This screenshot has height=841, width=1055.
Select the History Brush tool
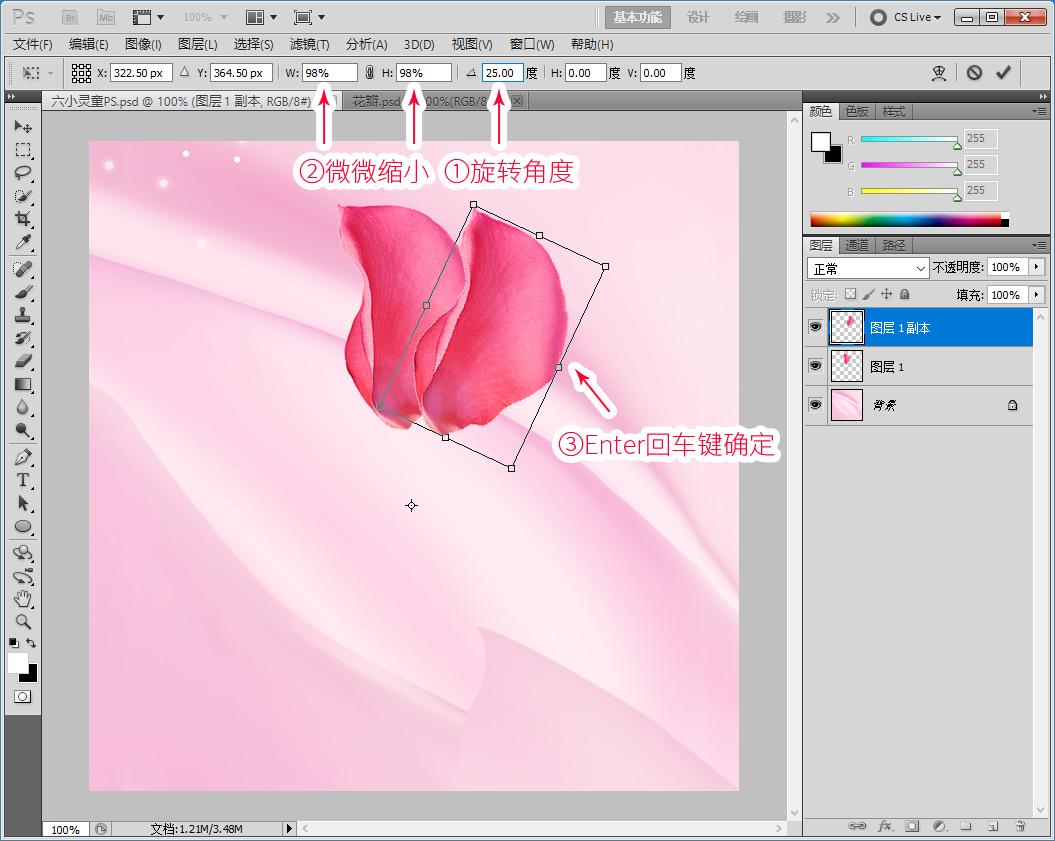click(x=23, y=338)
